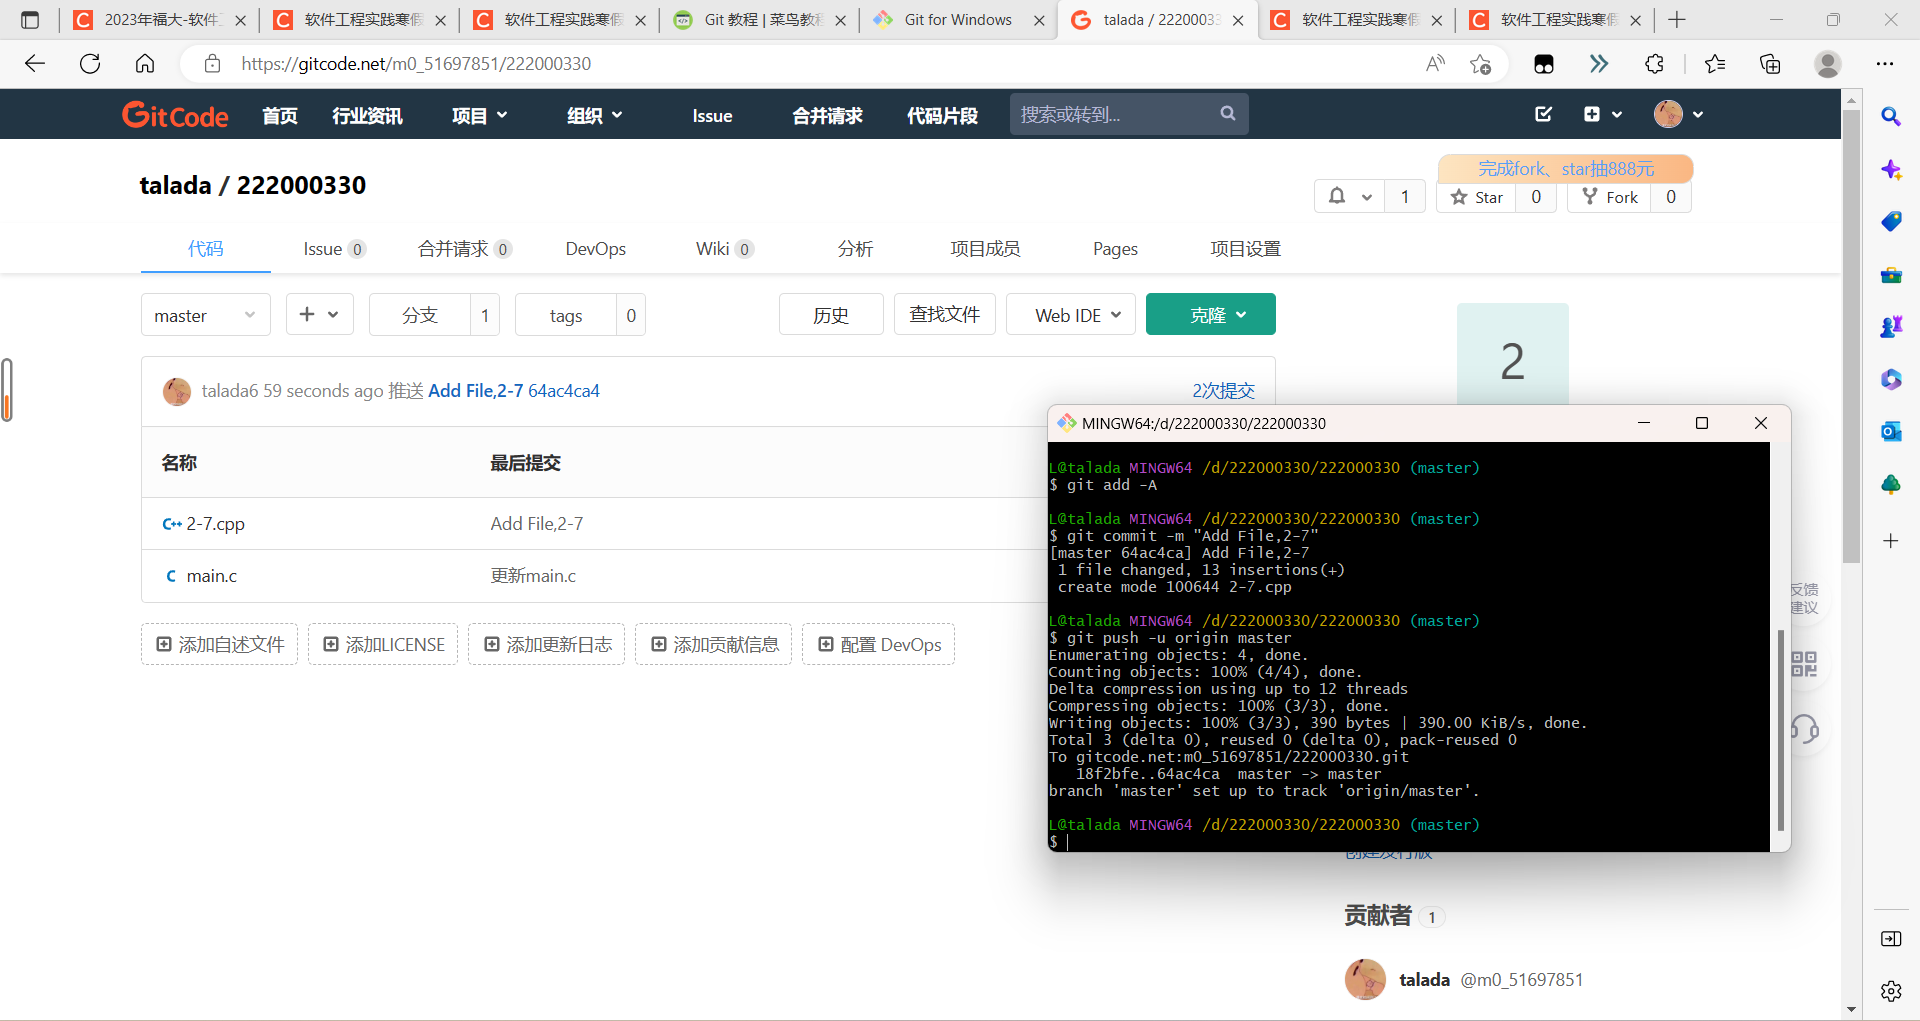Click the 历史 history button
The width and height of the screenshot is (1920, 1021).
[x=830, y=315]
